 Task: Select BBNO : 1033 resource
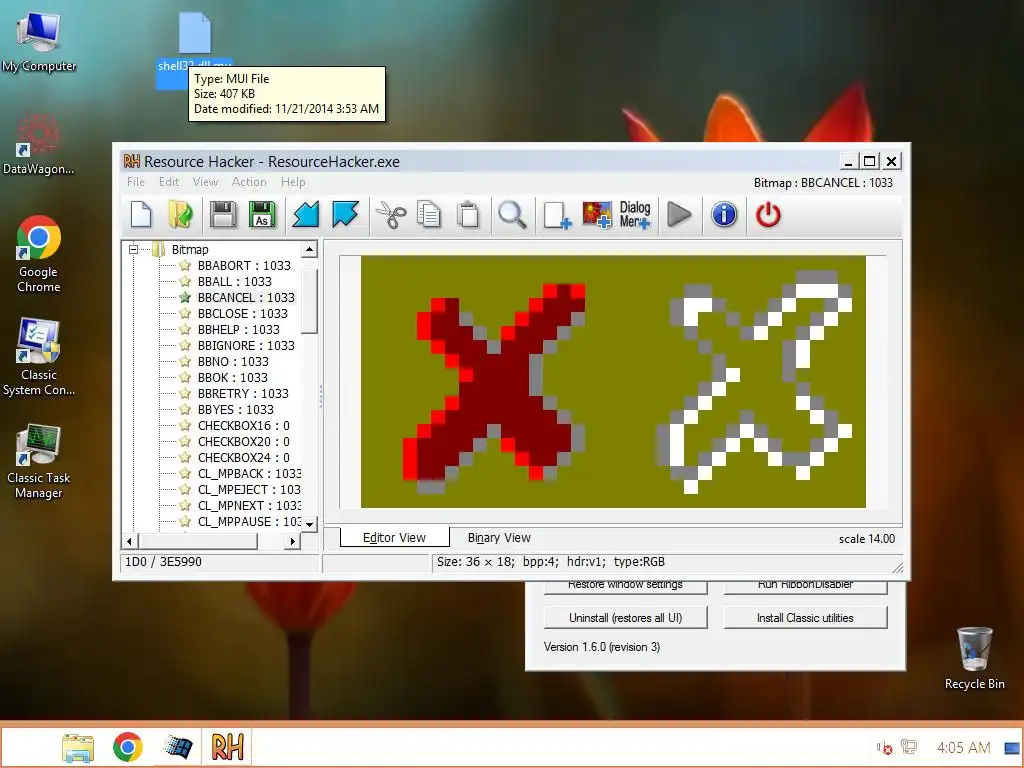(233, 362)
